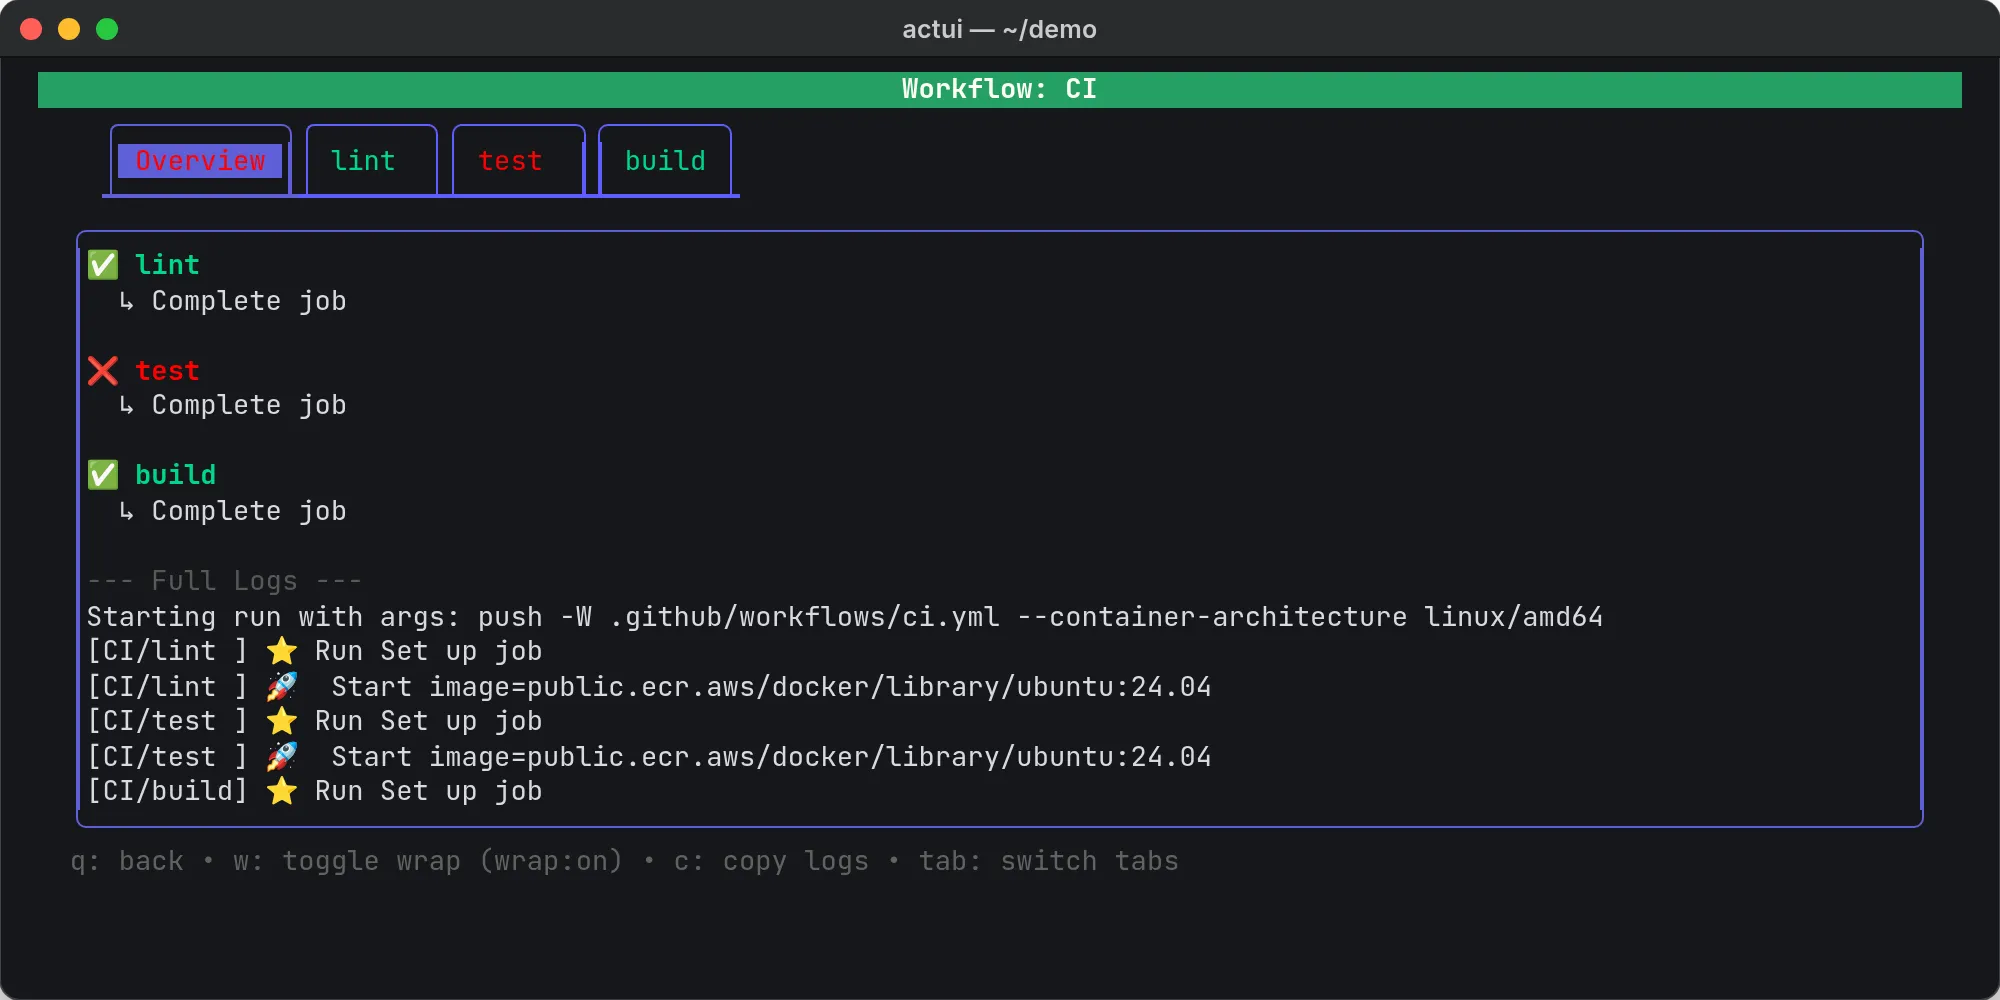
Task: Select the failed test job heading
Action: pyautogui.click(x=167, y=371)
